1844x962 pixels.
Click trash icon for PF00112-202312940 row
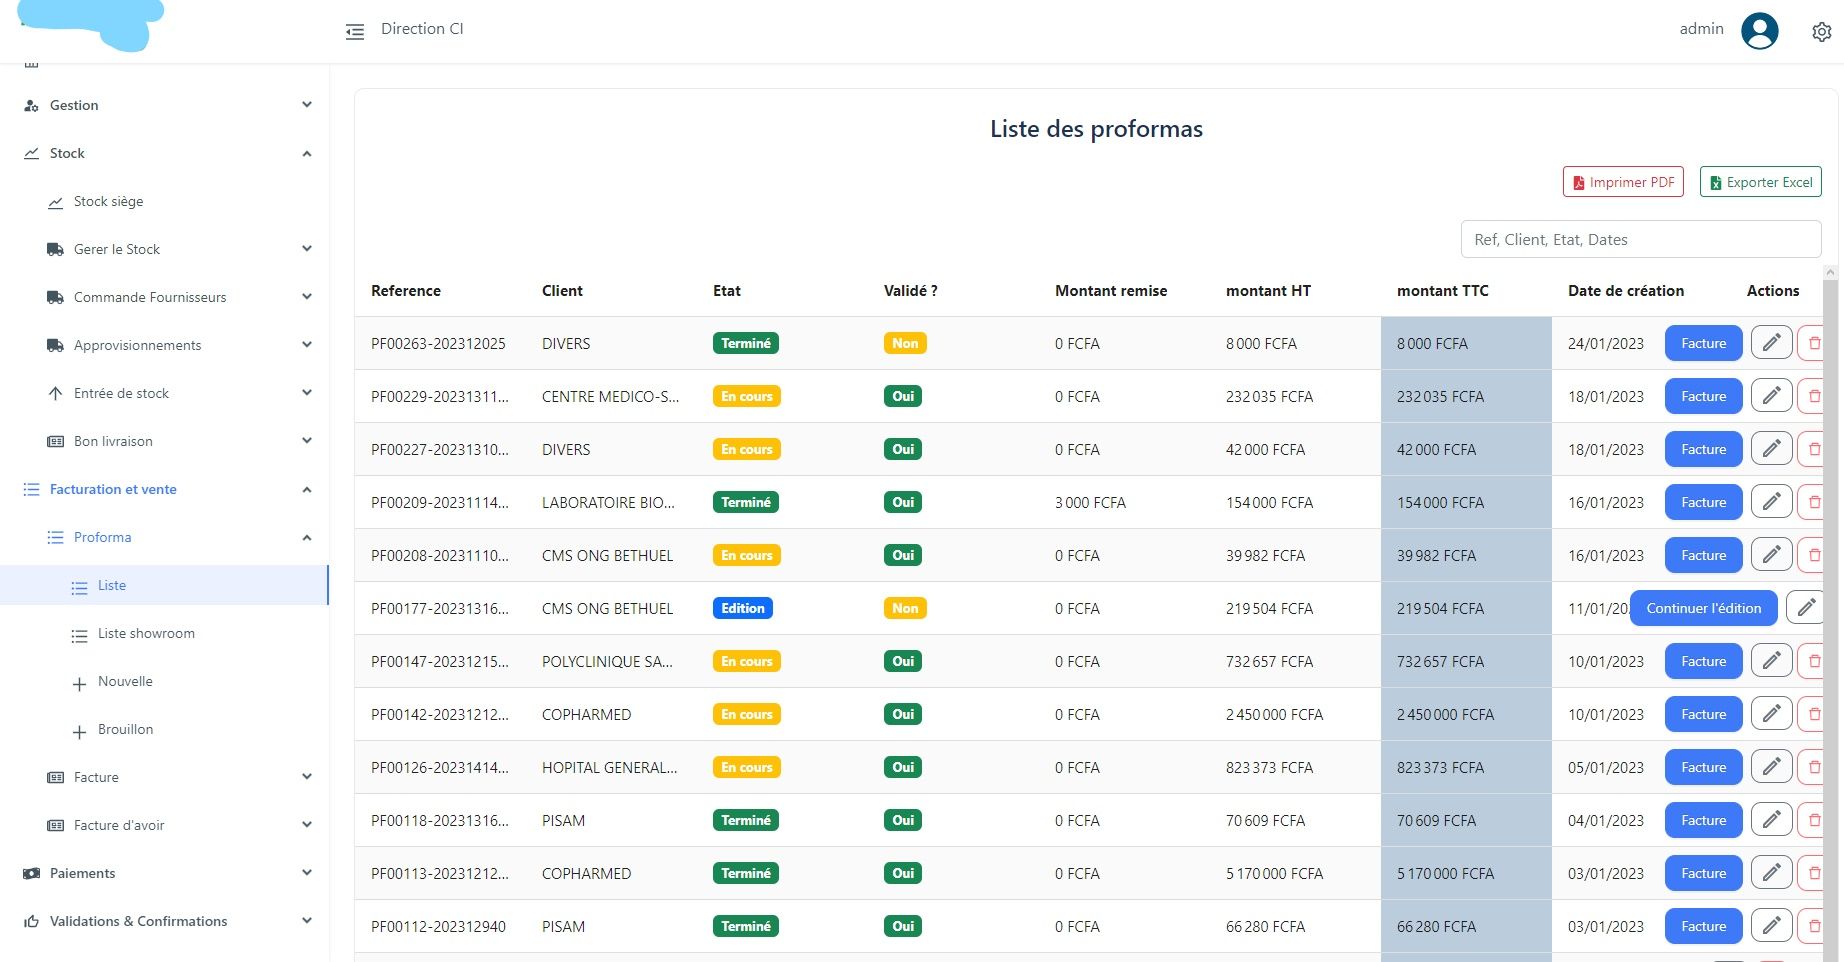(1813, 926)
